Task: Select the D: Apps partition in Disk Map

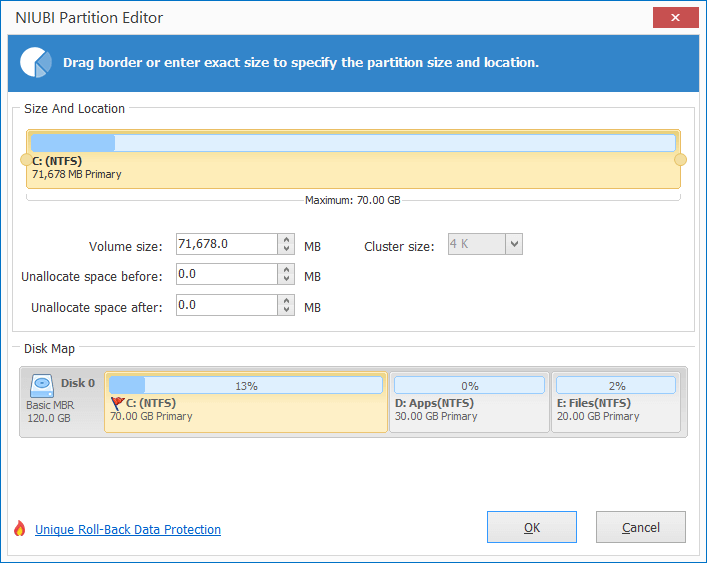Action: 469,402
